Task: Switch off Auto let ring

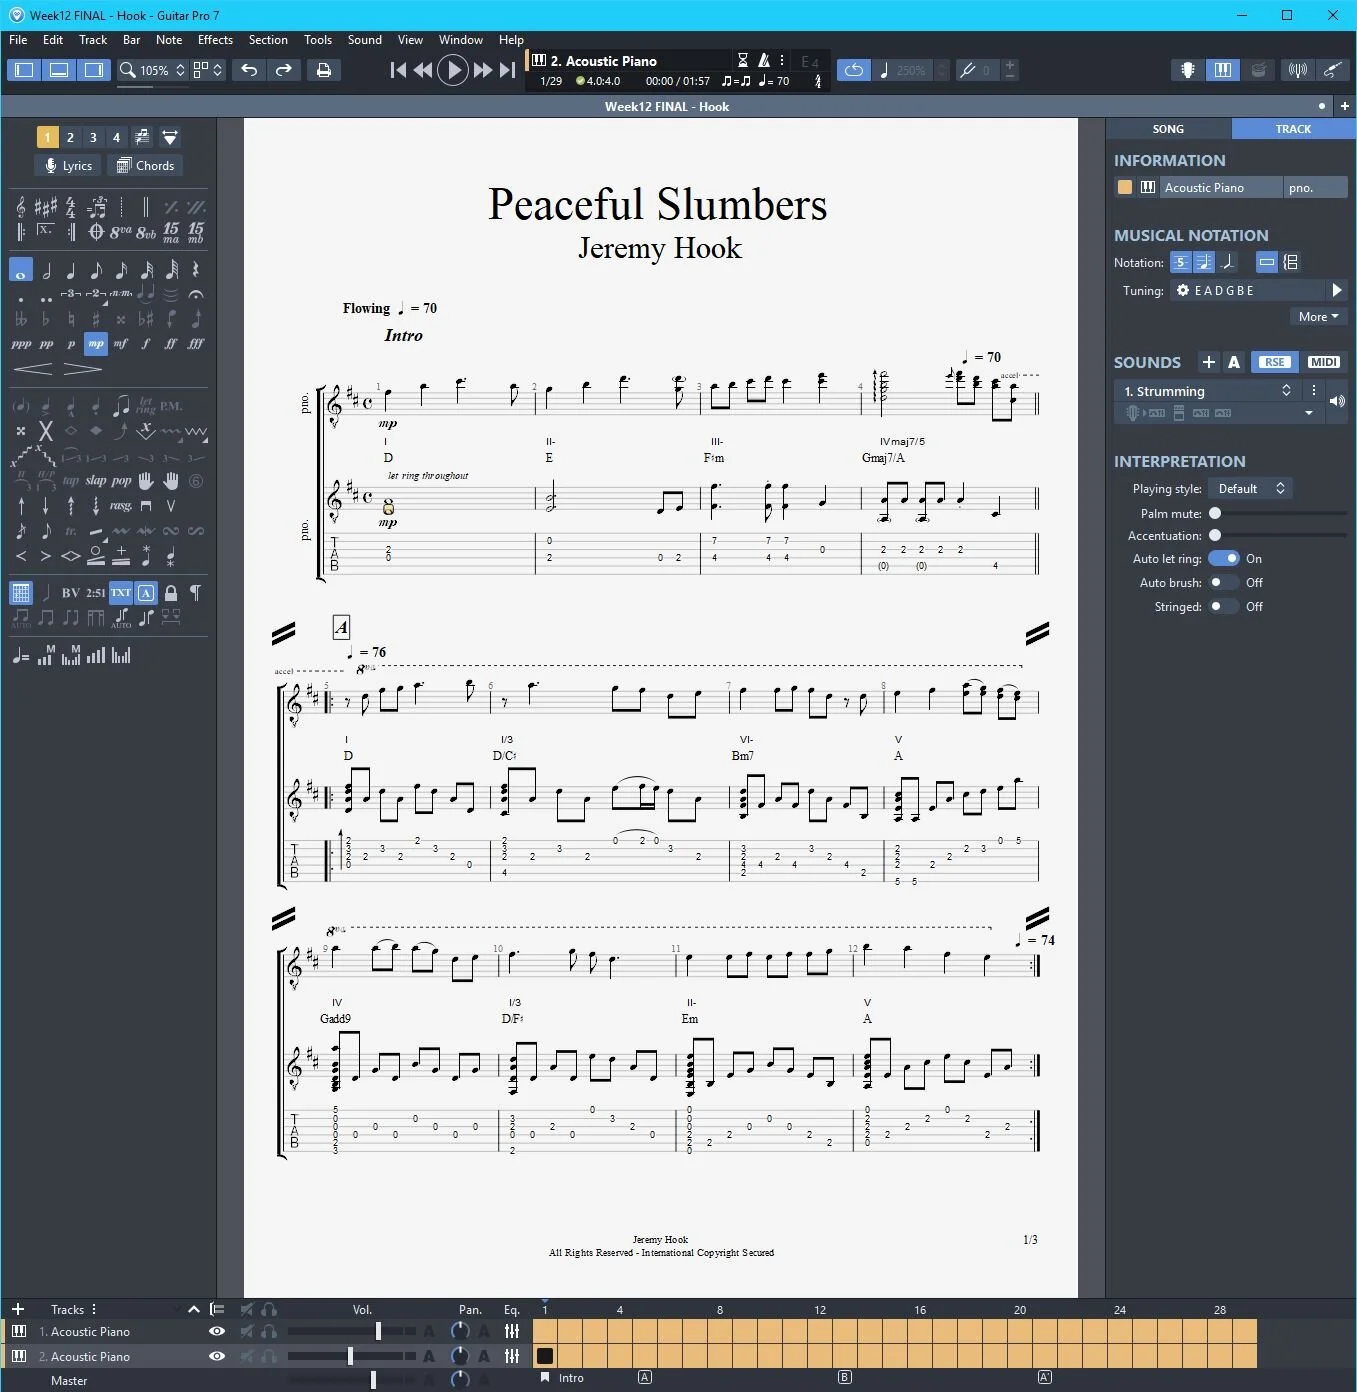Action: pos(1223,559)
